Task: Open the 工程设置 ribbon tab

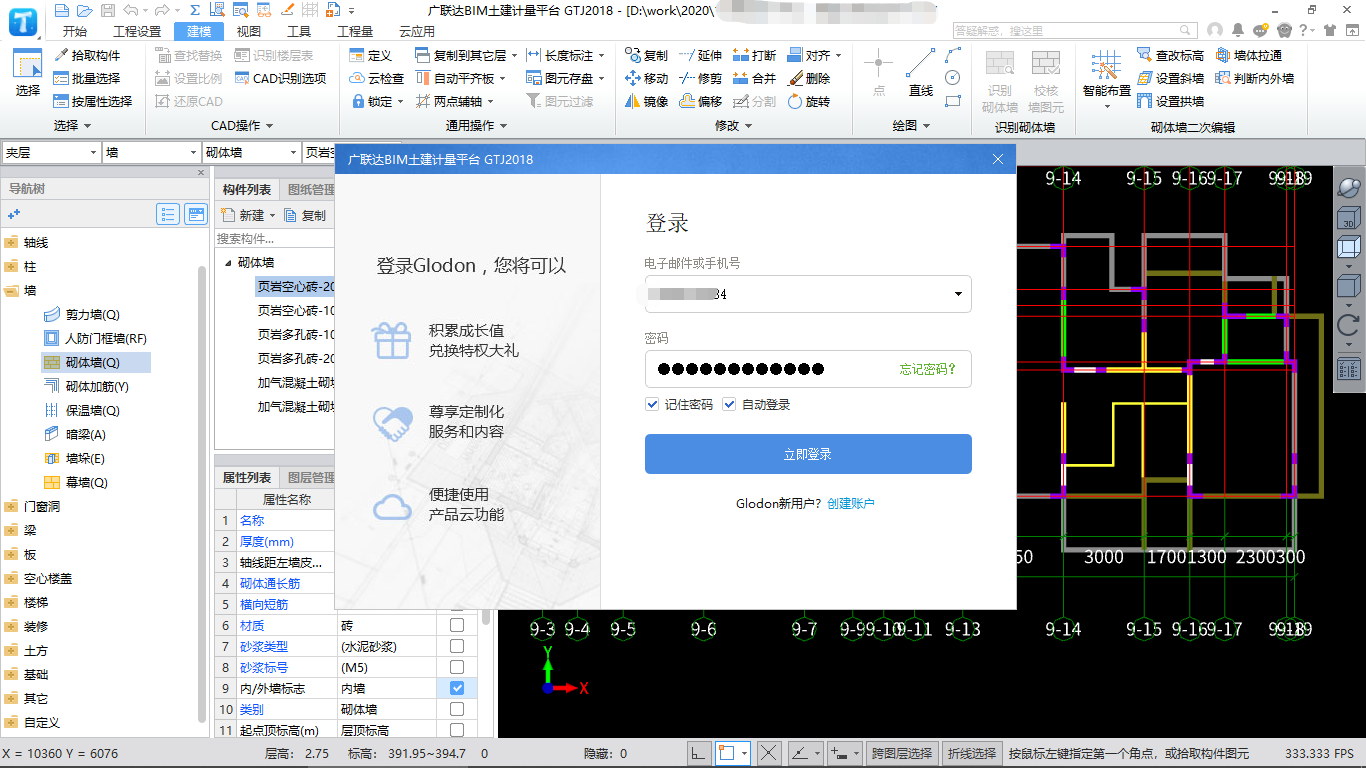Action: tap(137, 31)
